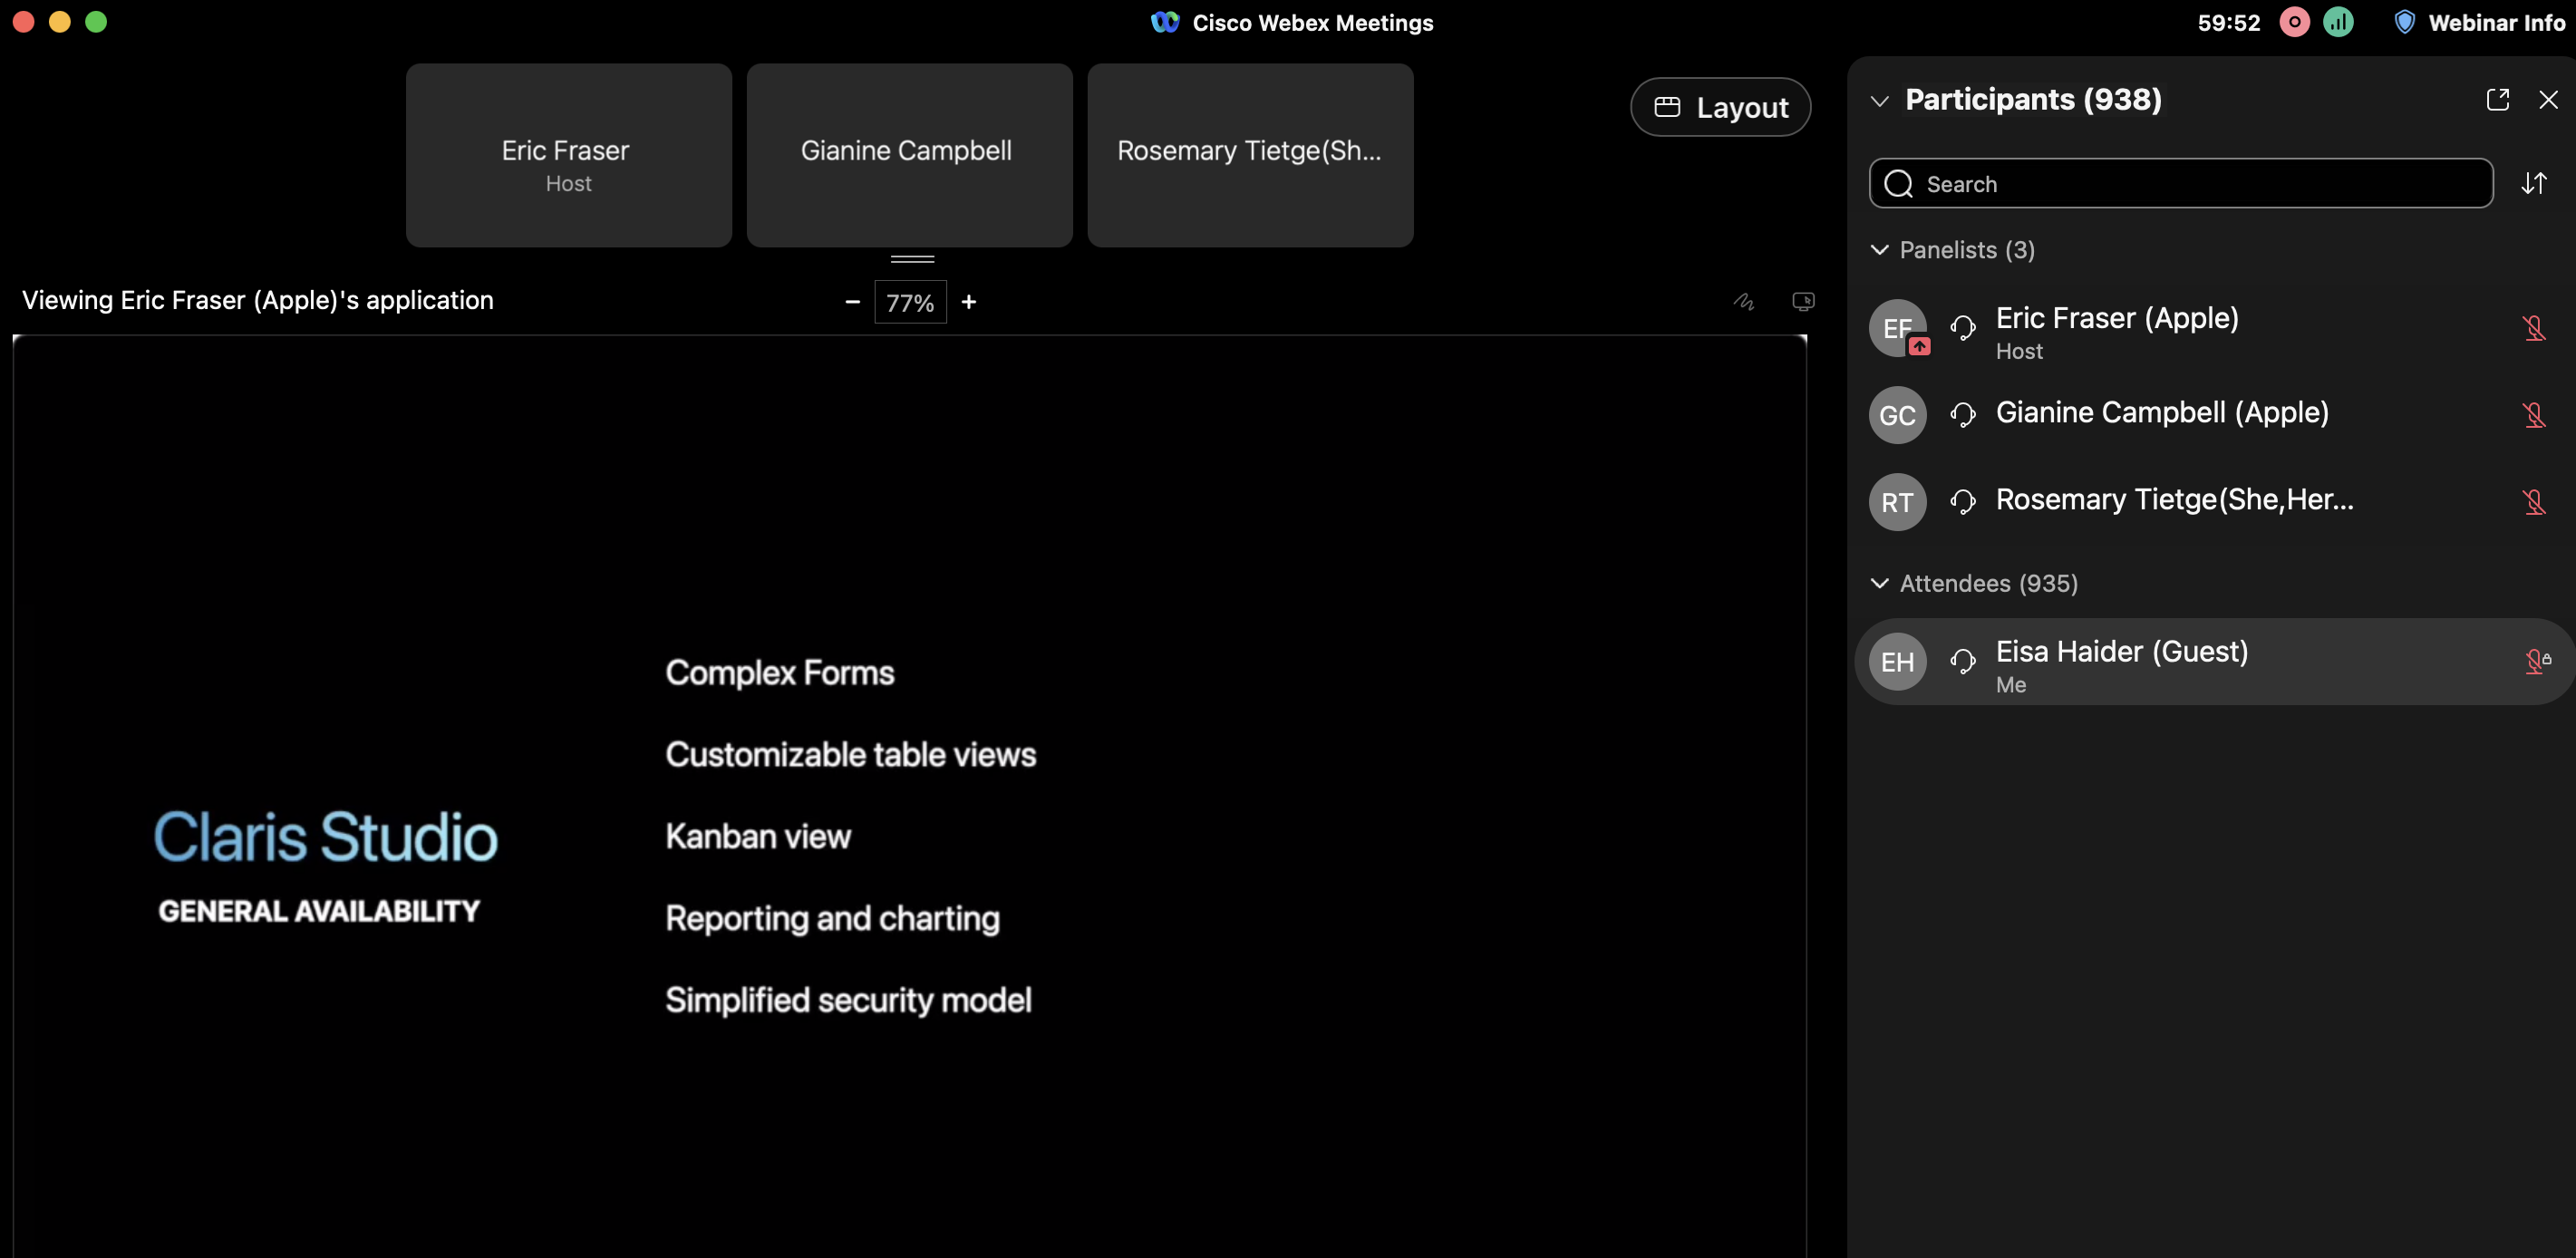Open the green connection statistics icon
The image size is (2576, 1258).
[x=2338, y=22]
